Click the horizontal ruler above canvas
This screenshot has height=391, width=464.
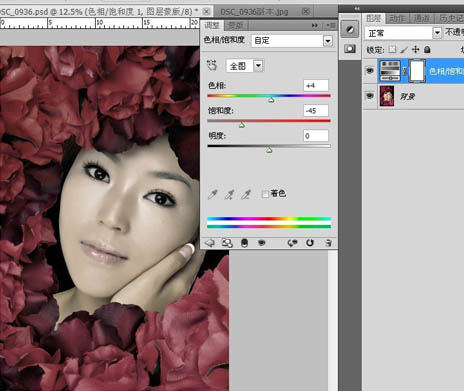99,23
